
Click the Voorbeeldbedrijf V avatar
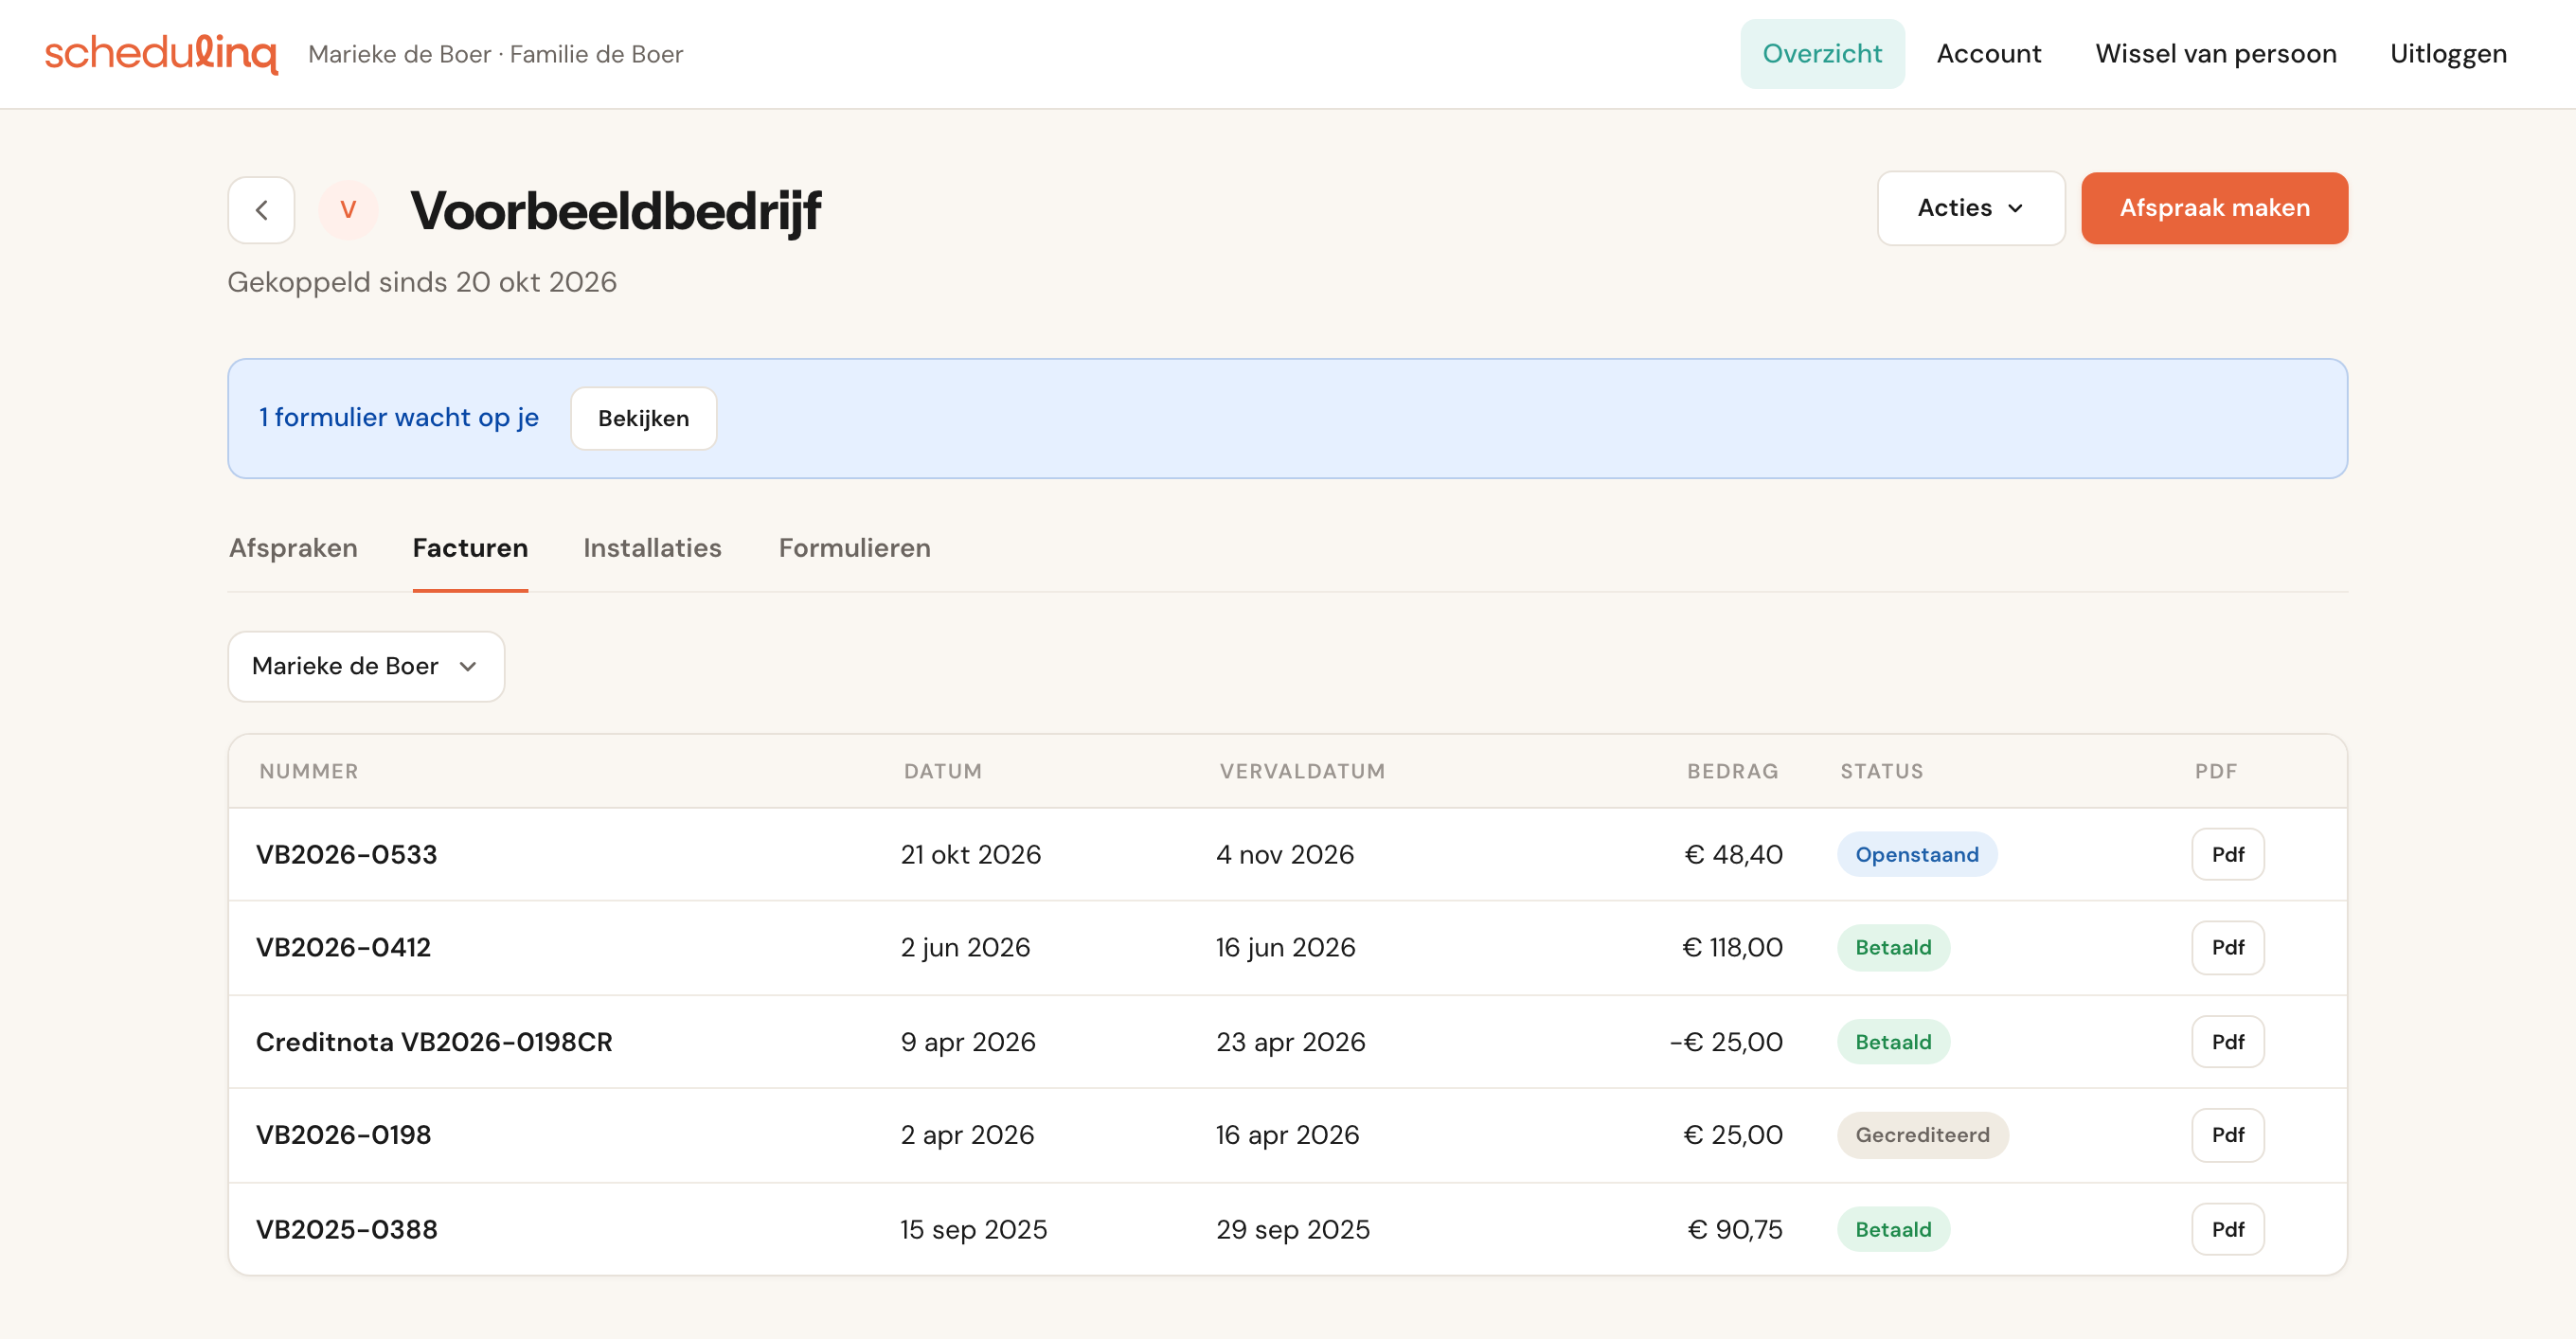[x=348, y=210]
